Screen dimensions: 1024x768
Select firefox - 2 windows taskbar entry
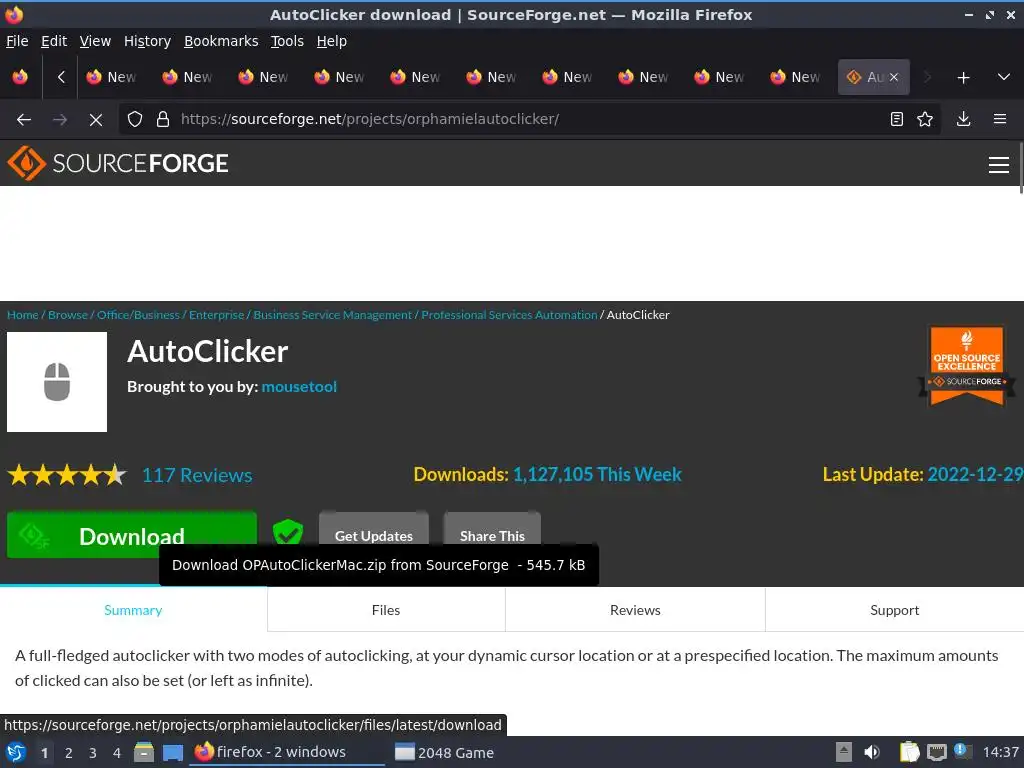[287, 752]
